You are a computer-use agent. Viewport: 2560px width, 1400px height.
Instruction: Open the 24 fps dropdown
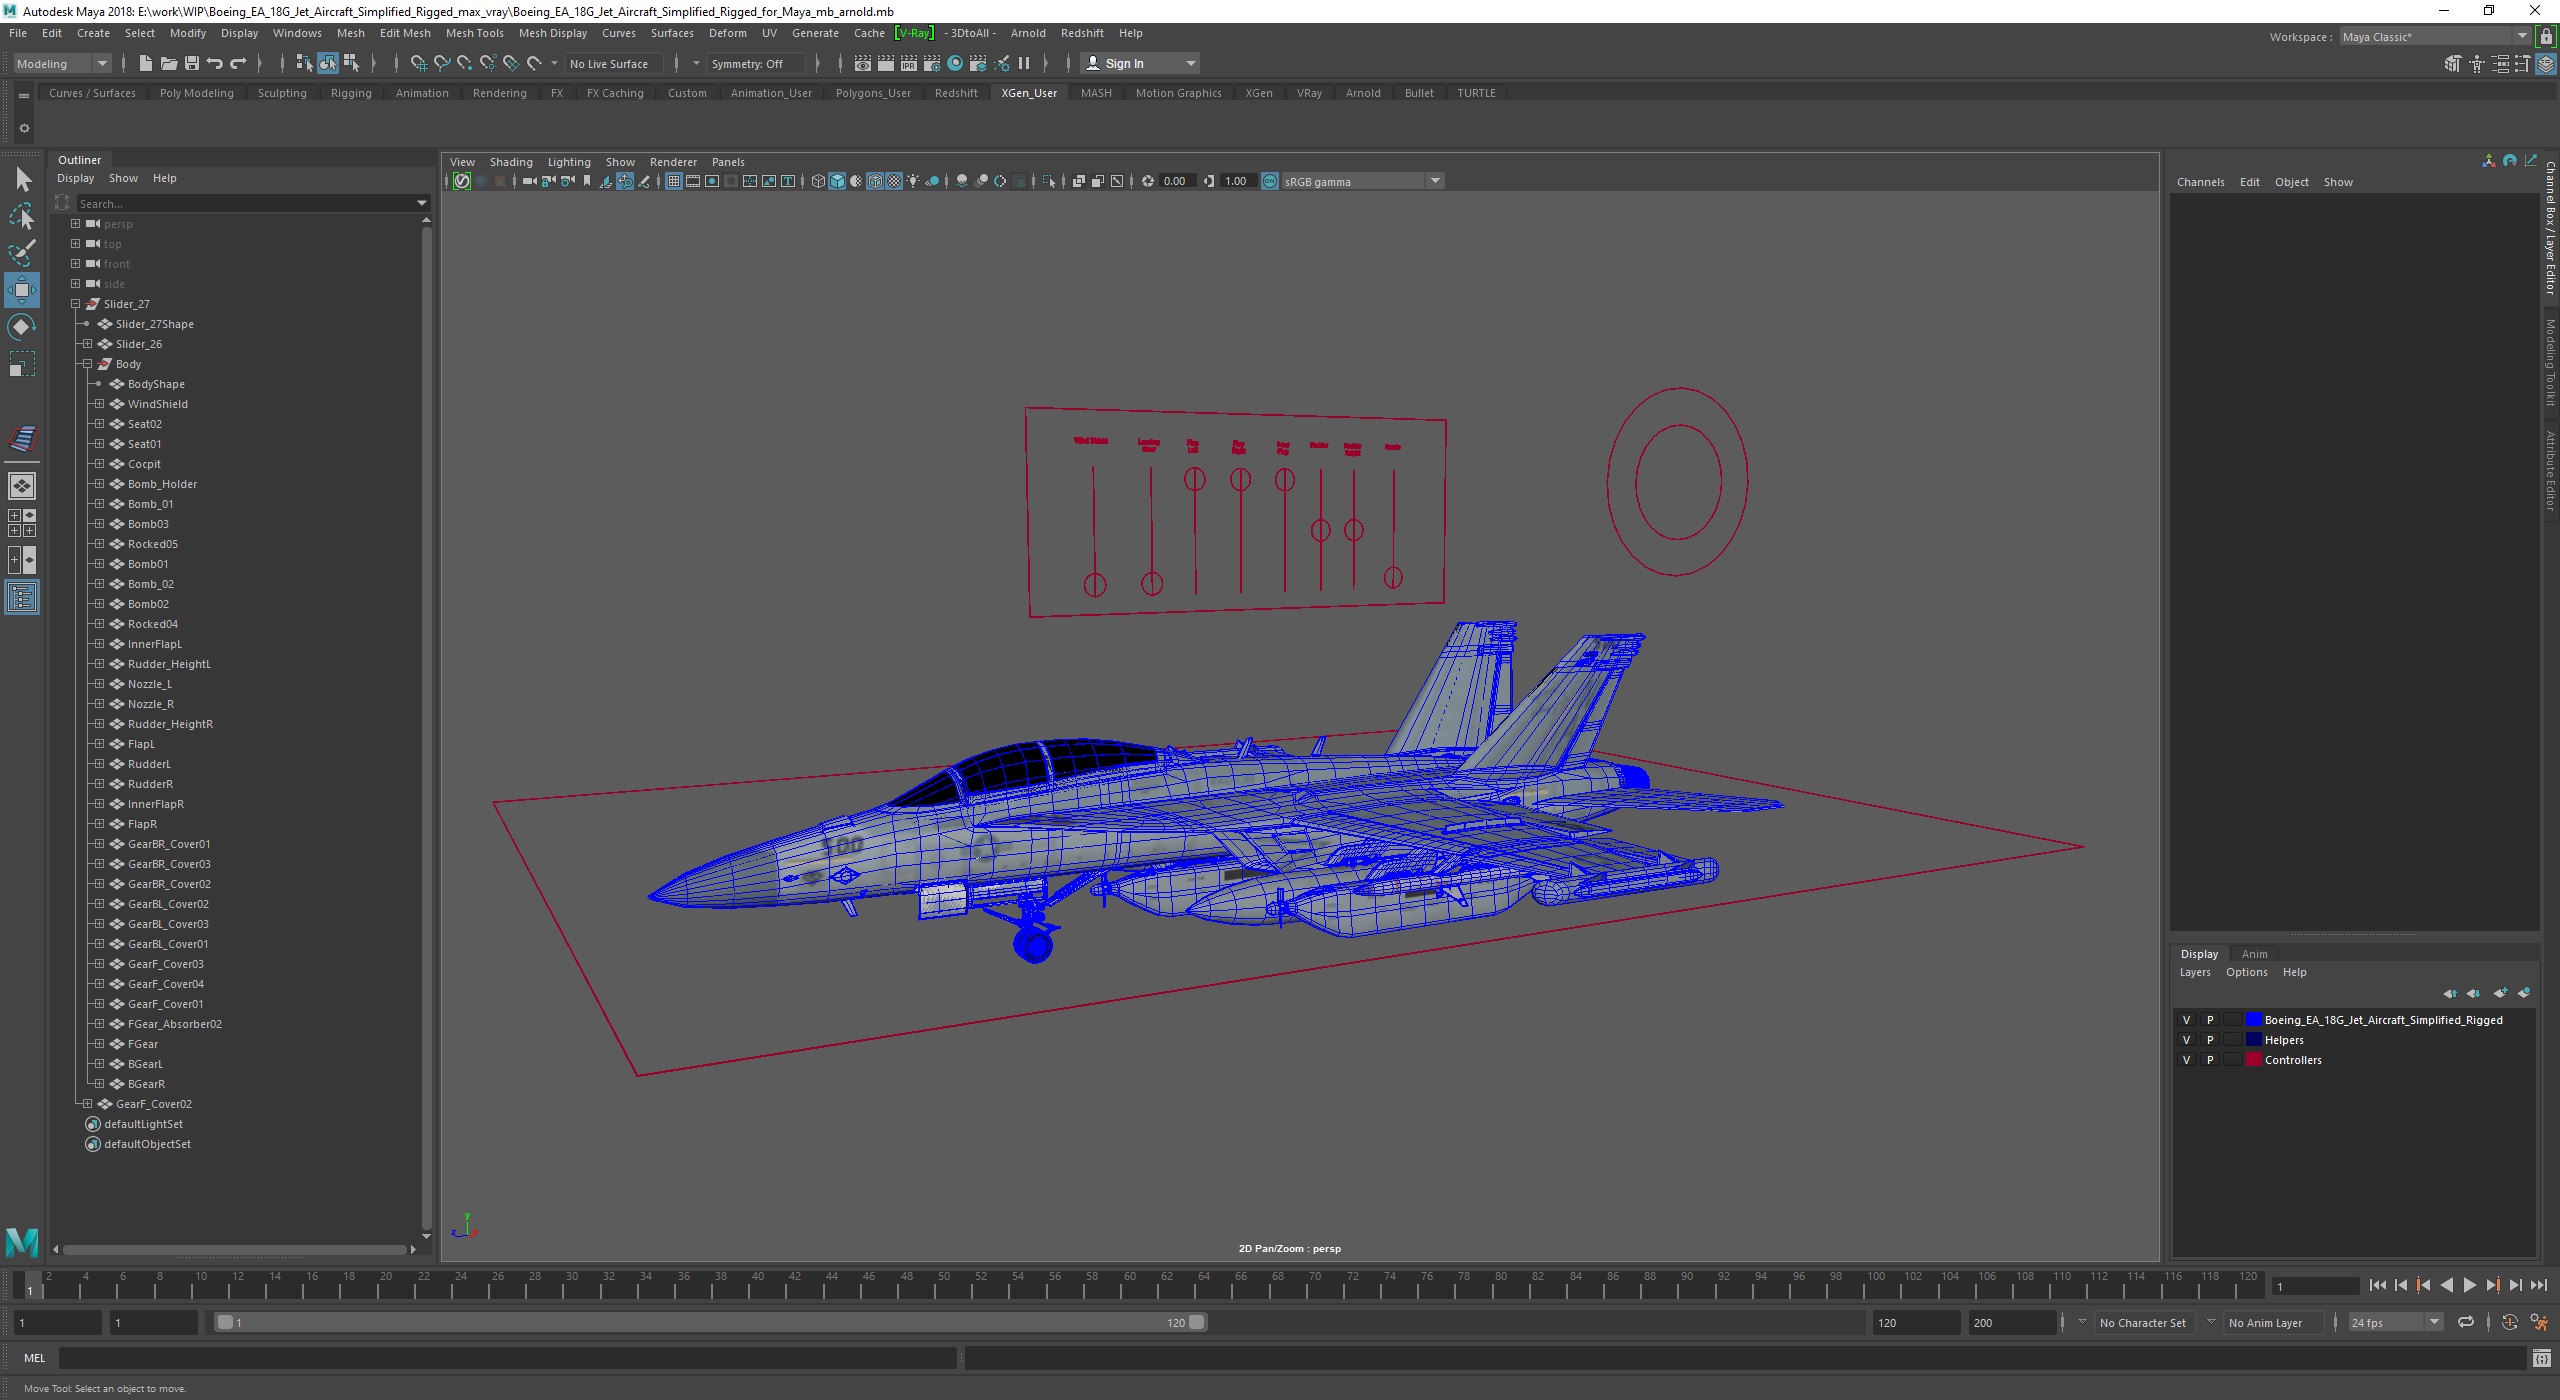point(2395,1322)
